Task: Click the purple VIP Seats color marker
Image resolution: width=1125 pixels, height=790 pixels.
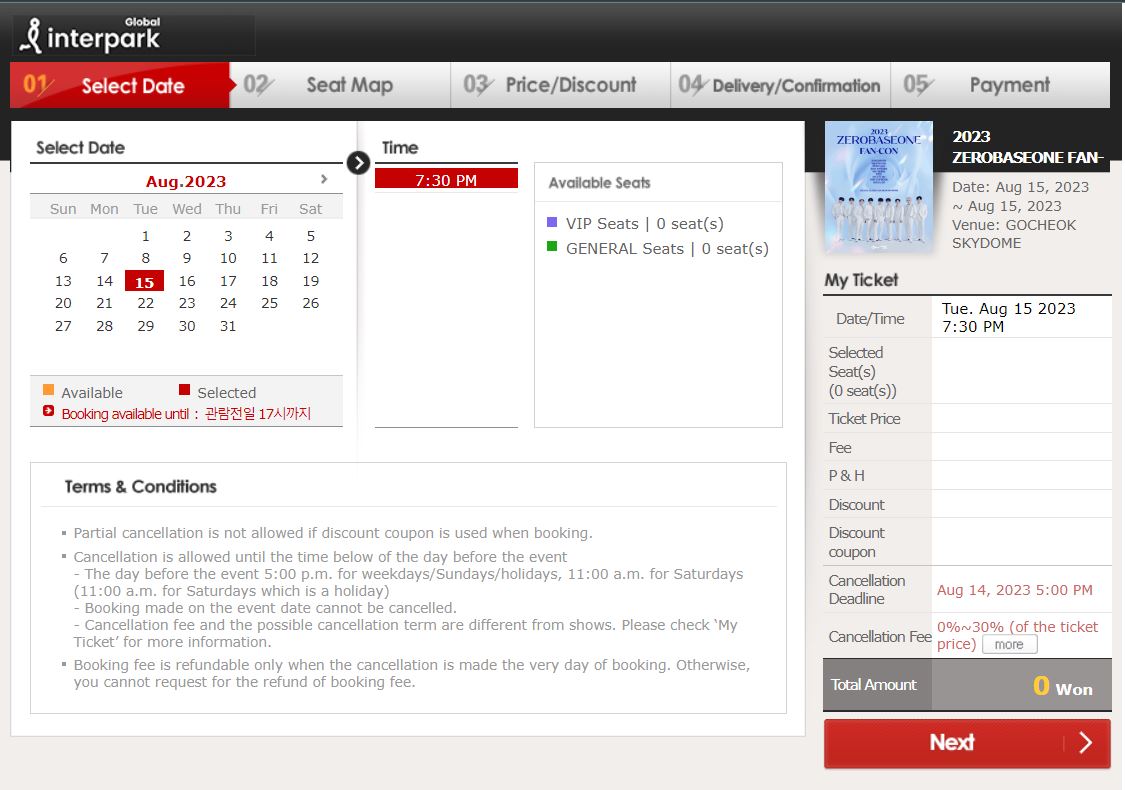Action: [552, 222]
